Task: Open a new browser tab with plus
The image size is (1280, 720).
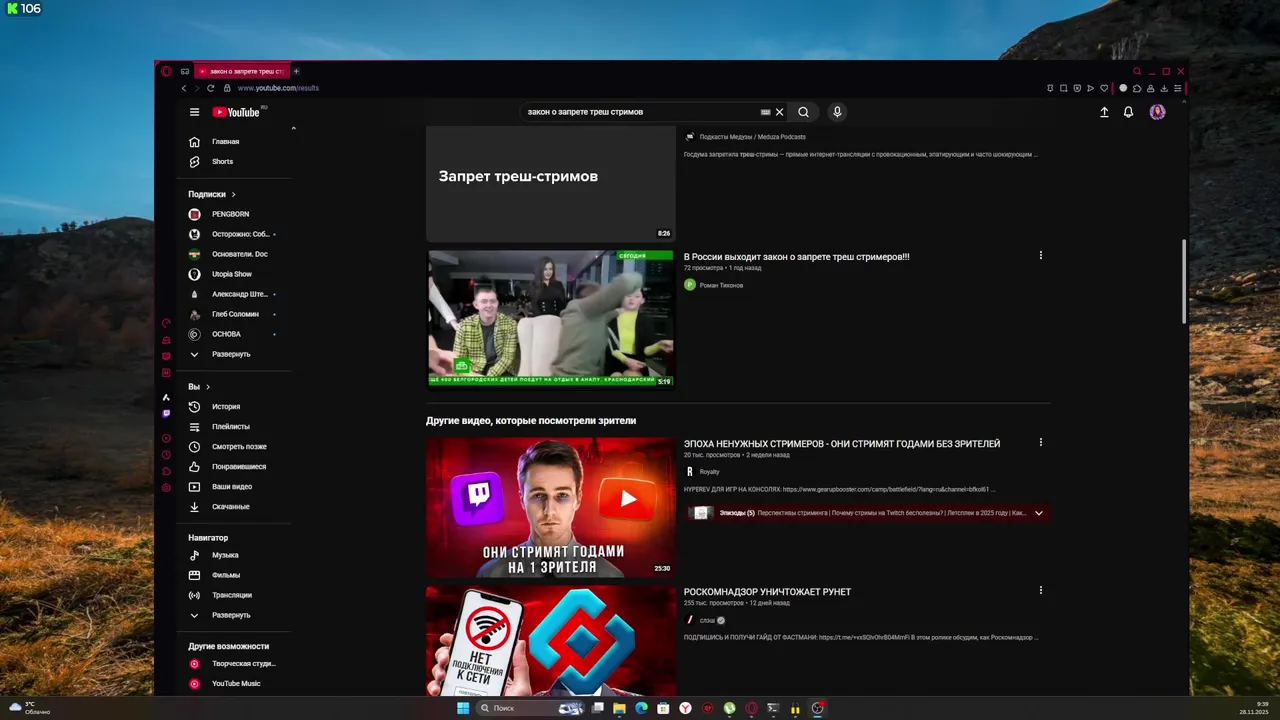Action: (x=296, y=71)
